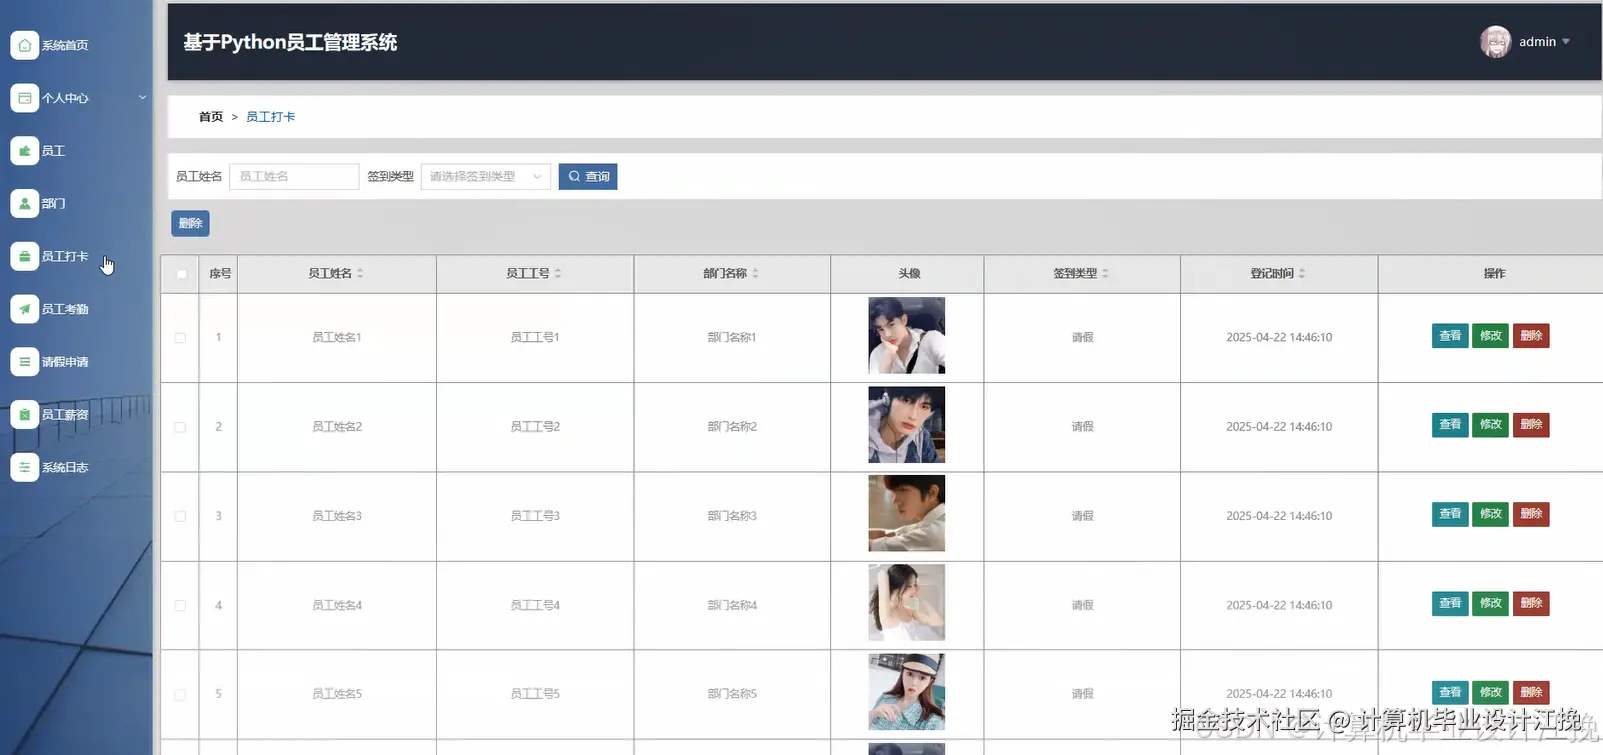Screen dimensions: 1603x755
Task: Sort by 签到类型 column arrows
Action: point(1105,273)
